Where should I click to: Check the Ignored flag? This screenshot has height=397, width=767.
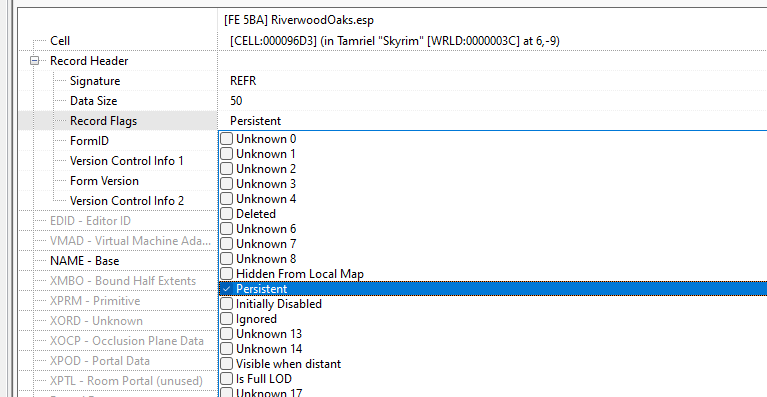226,319
